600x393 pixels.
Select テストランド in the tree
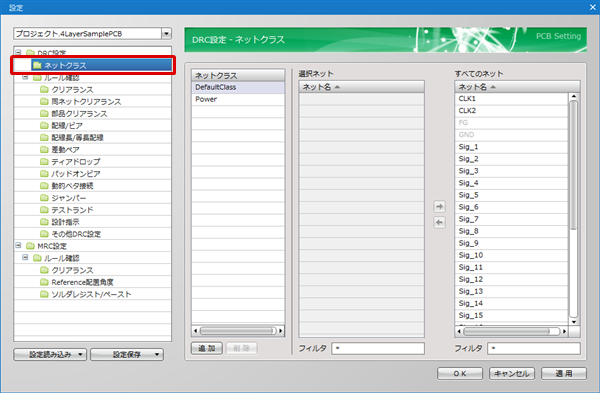tap(72, 210)
